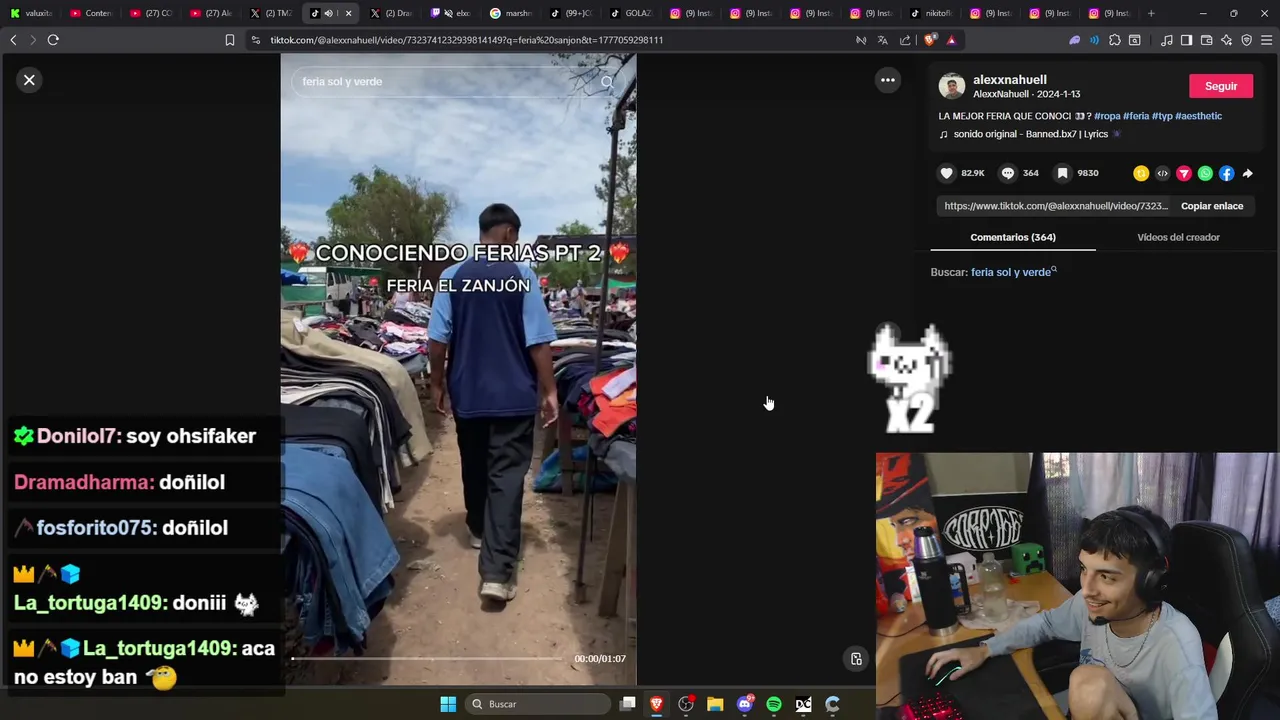This screenshot has width=1280, height=720.
Task: Open the Brave Rewards triangle icon
Action: click(951, 40)
